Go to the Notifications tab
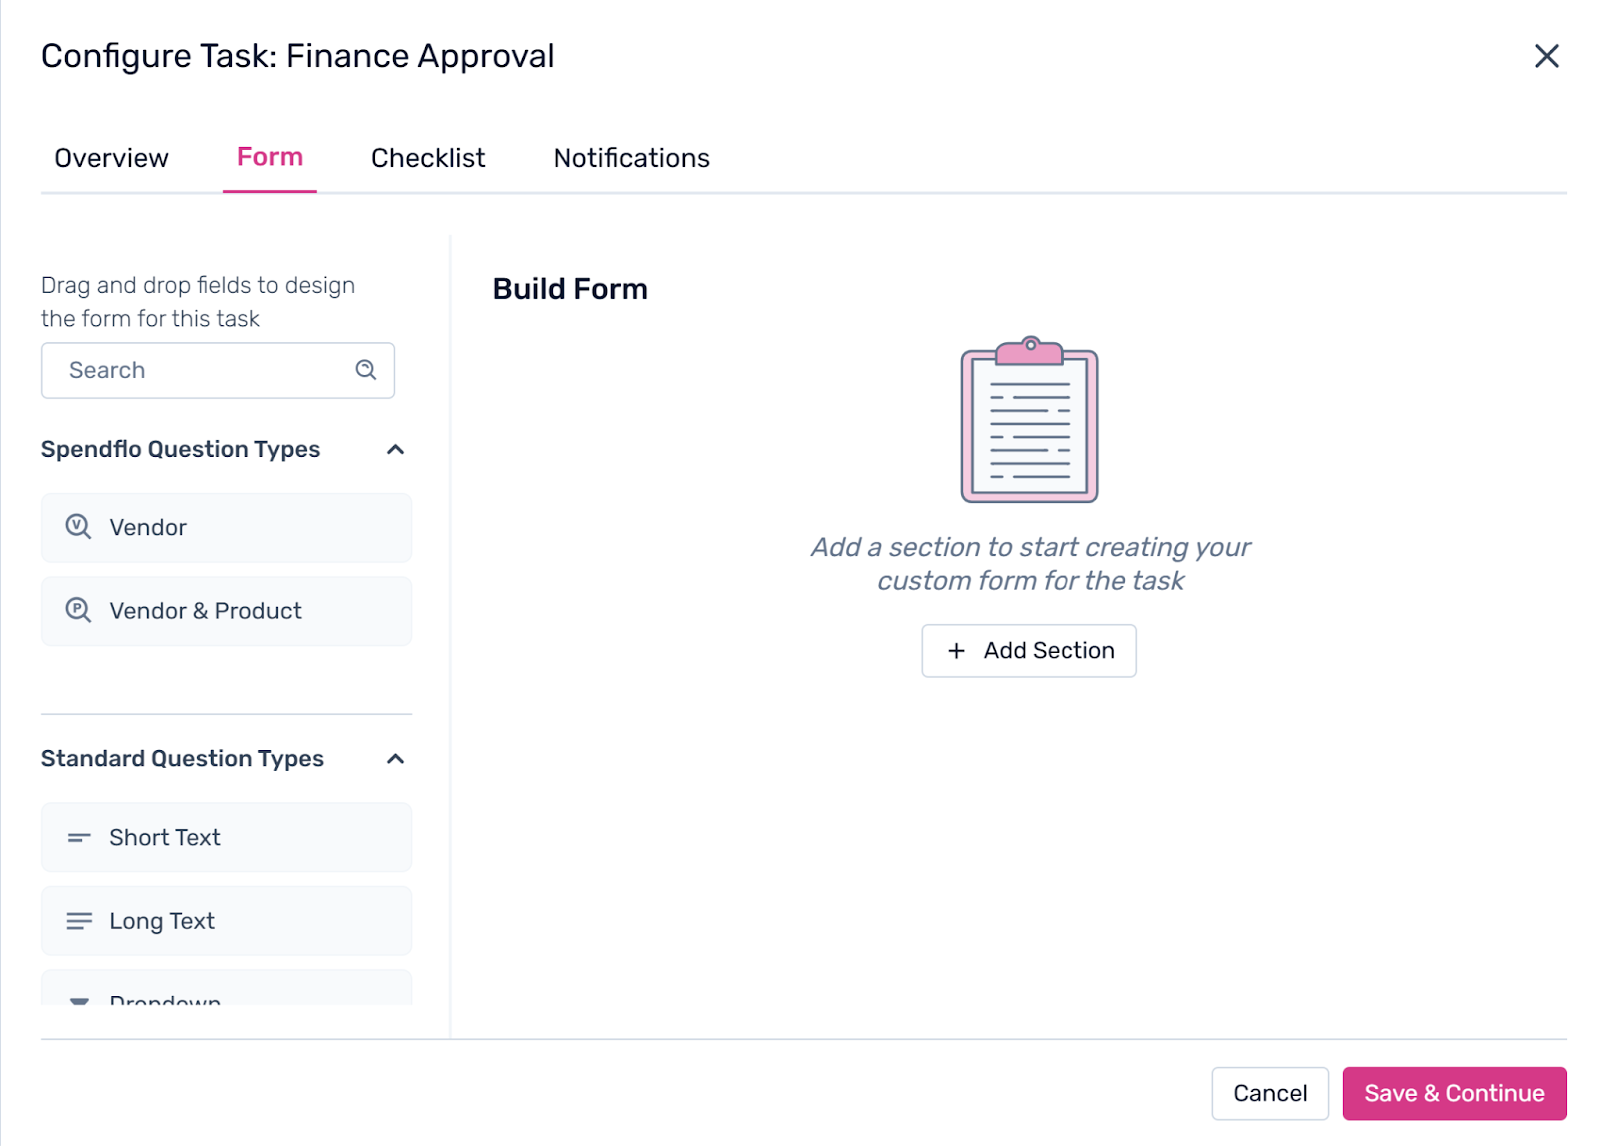The height and width of the screenshot is (1146, 1600). click(631, 158)
